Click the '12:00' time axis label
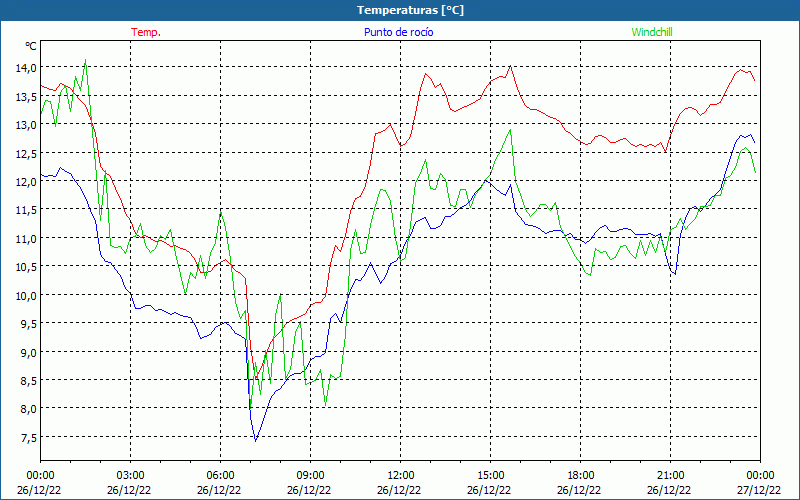This screenshot has width=800, height=500. pyautogui.click(x=401, y=476)
